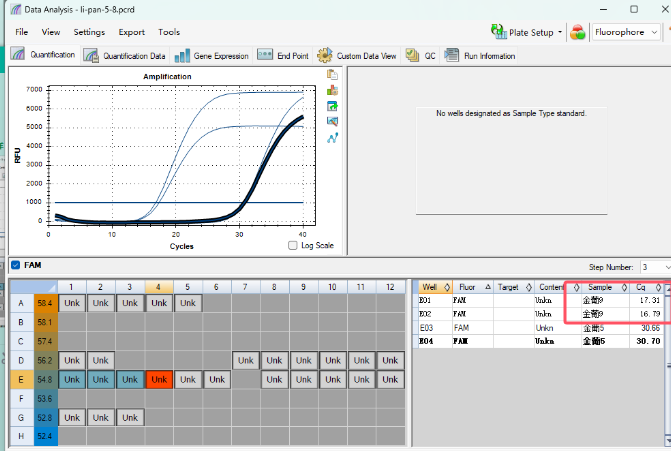The image size is (671, 451).
Task: Click column header 4 in plate grid
Action: (x=159, y=287)
